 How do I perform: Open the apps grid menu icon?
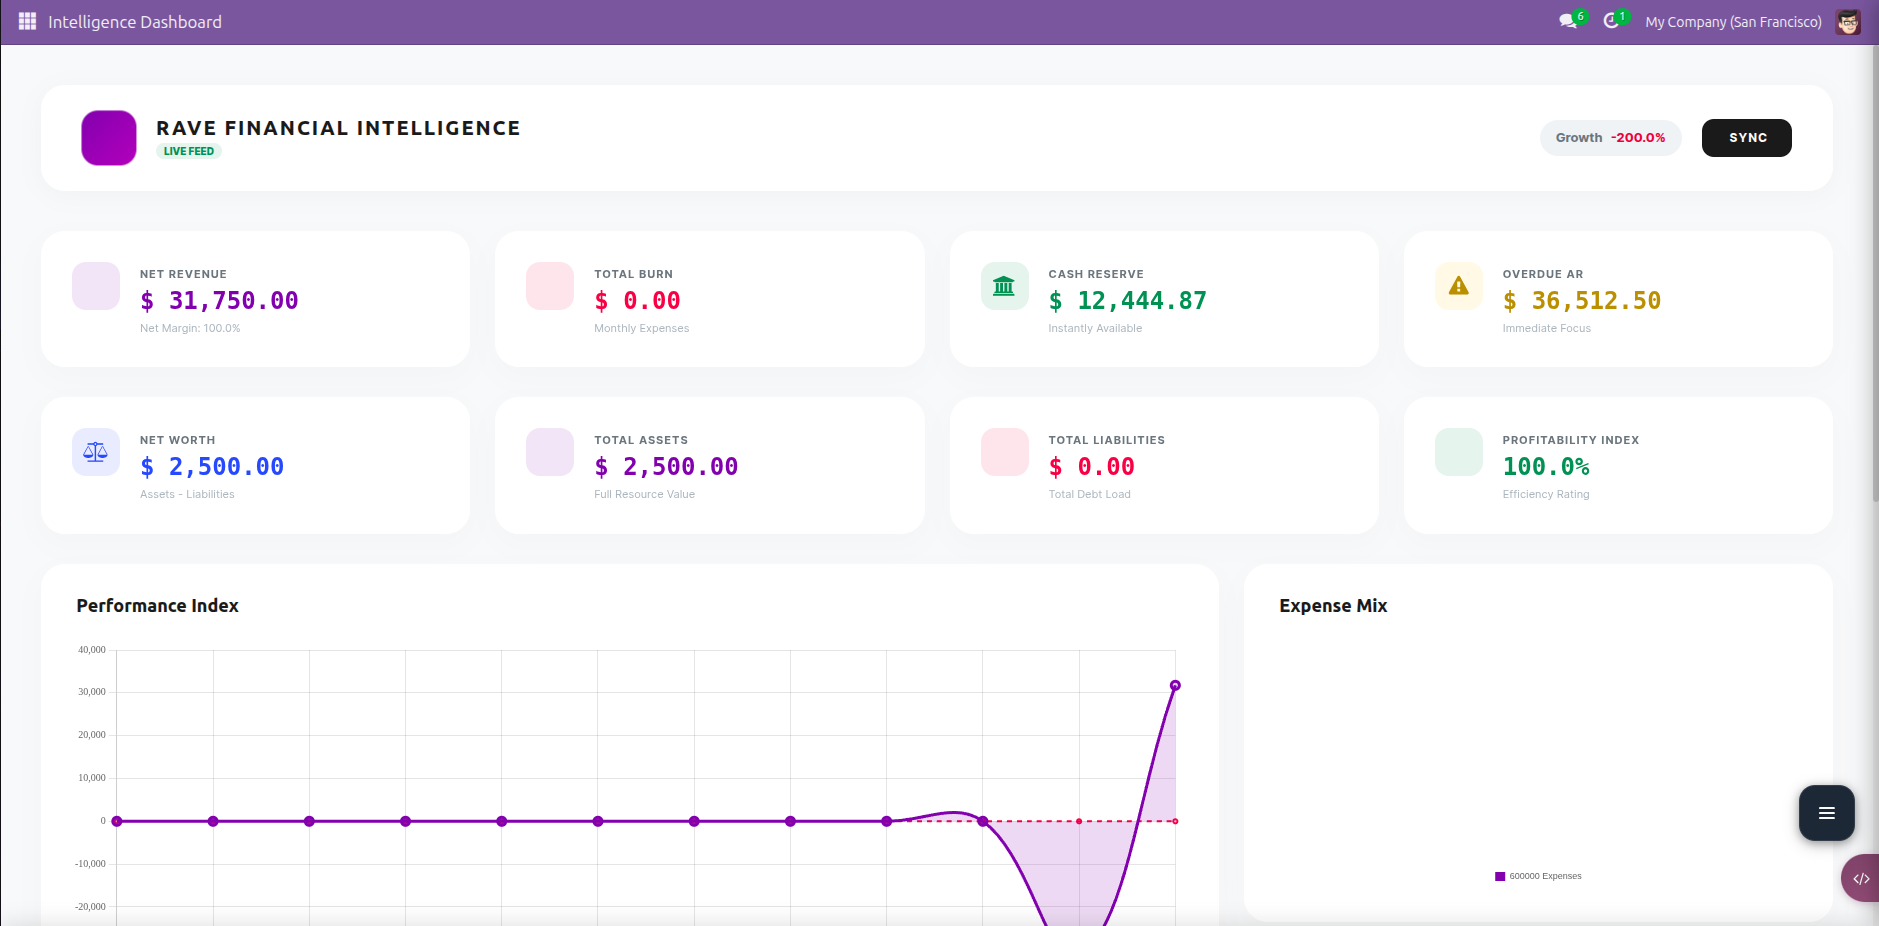tap(27, 21)
